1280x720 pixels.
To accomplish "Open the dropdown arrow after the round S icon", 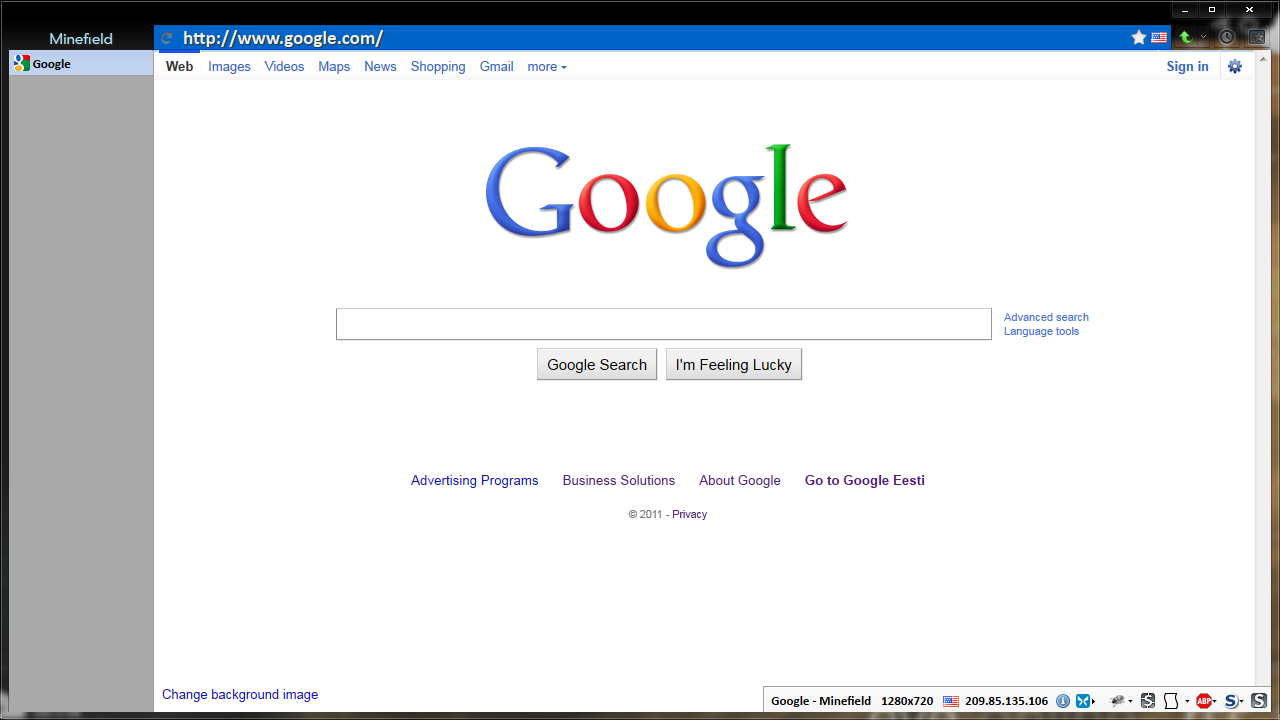I will 1243,701.
